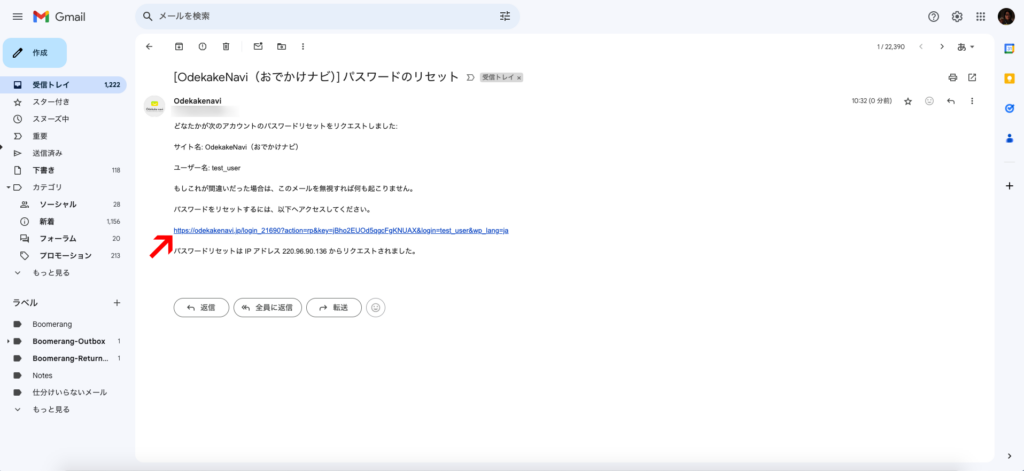The image size is (1024, 471).
Task: Open the email in a new window
Action: click(972, 77)
